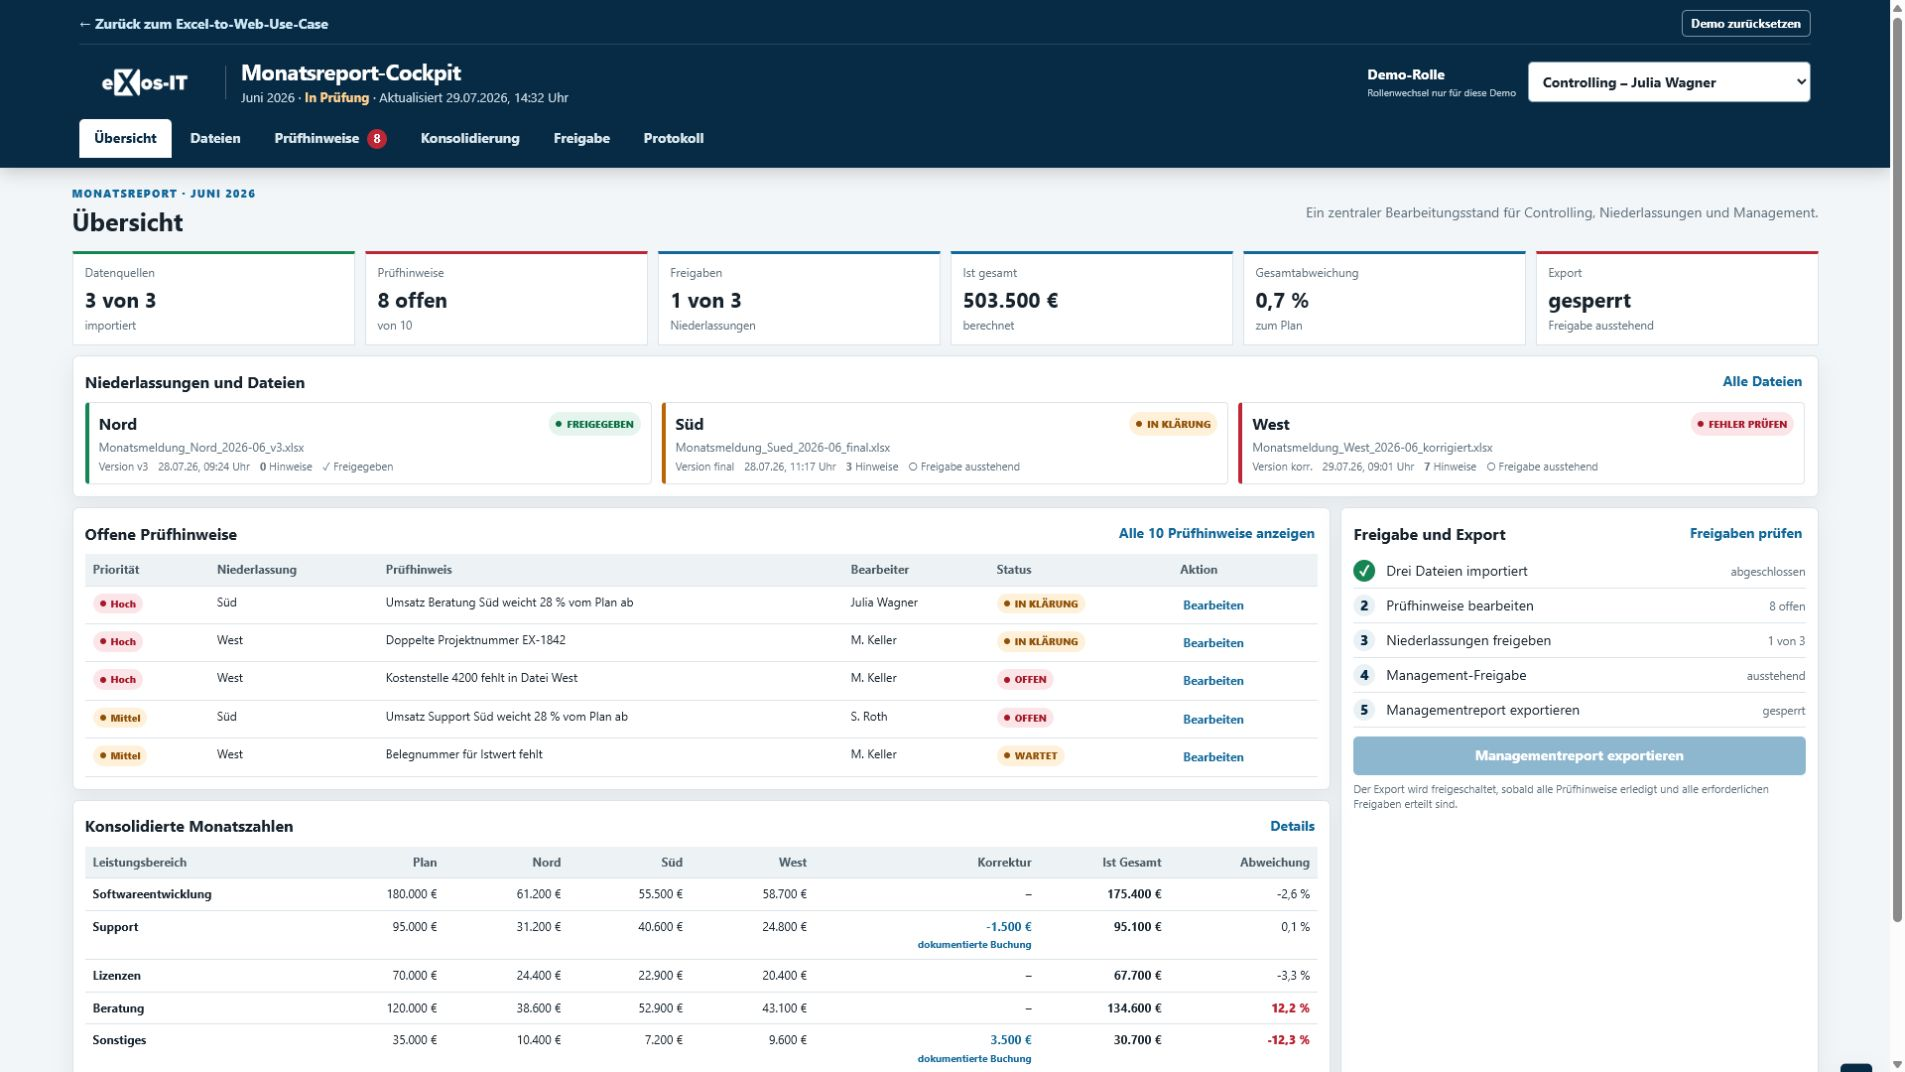Viewport: 1905px width, 1072px height.
Task: Open the Dateien tab
Action: (x=215, y=139)
